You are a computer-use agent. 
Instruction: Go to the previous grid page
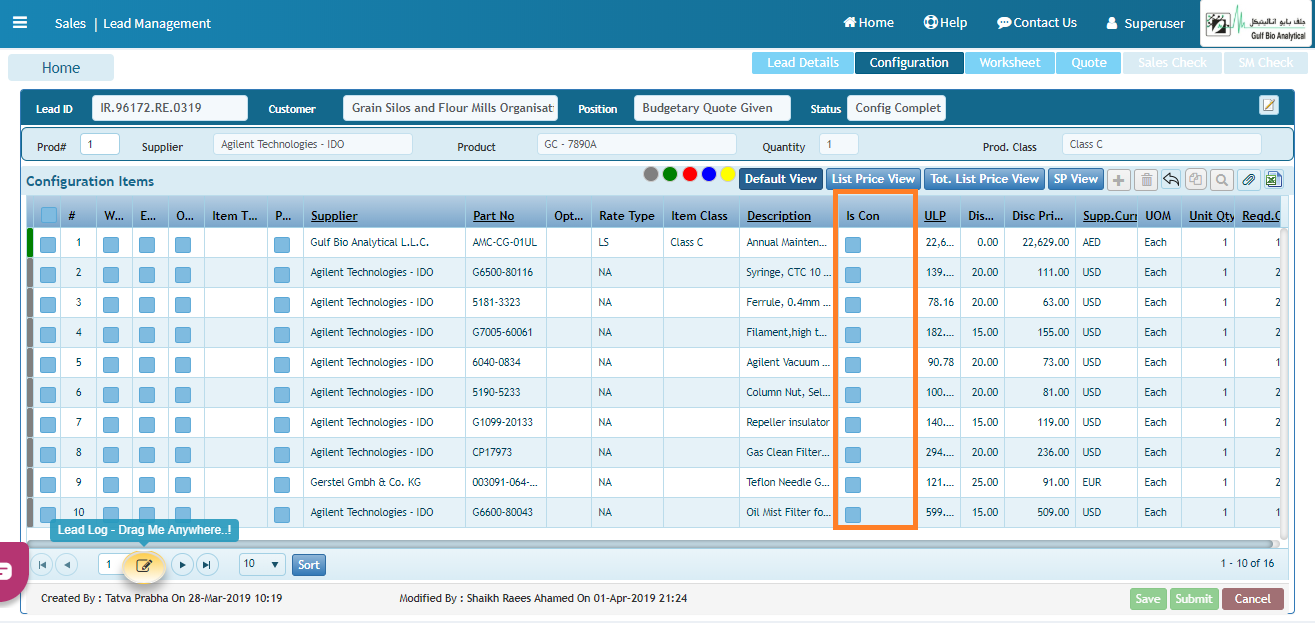pyautogui.click(x=66, y=565)
